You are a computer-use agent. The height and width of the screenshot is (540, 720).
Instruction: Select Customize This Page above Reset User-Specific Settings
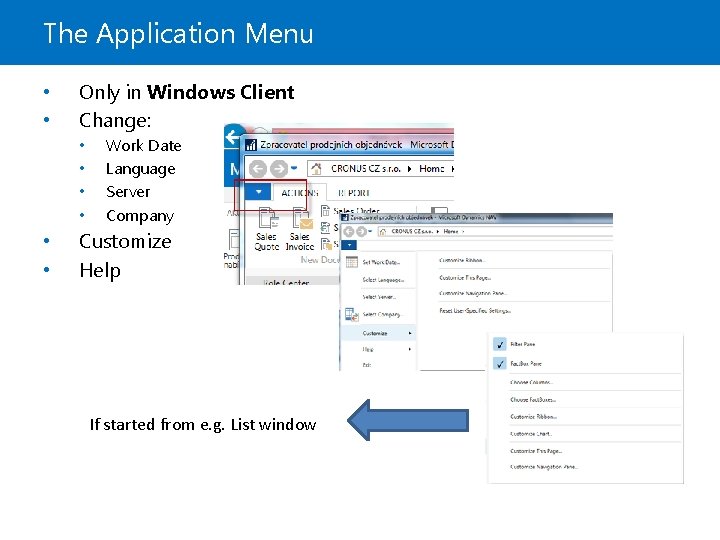(x=465, y=278)
